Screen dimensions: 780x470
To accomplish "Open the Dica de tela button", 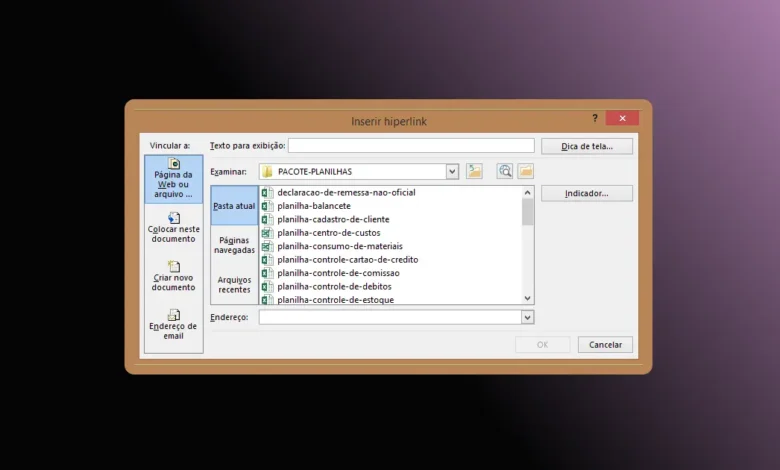I will (587, 146).
